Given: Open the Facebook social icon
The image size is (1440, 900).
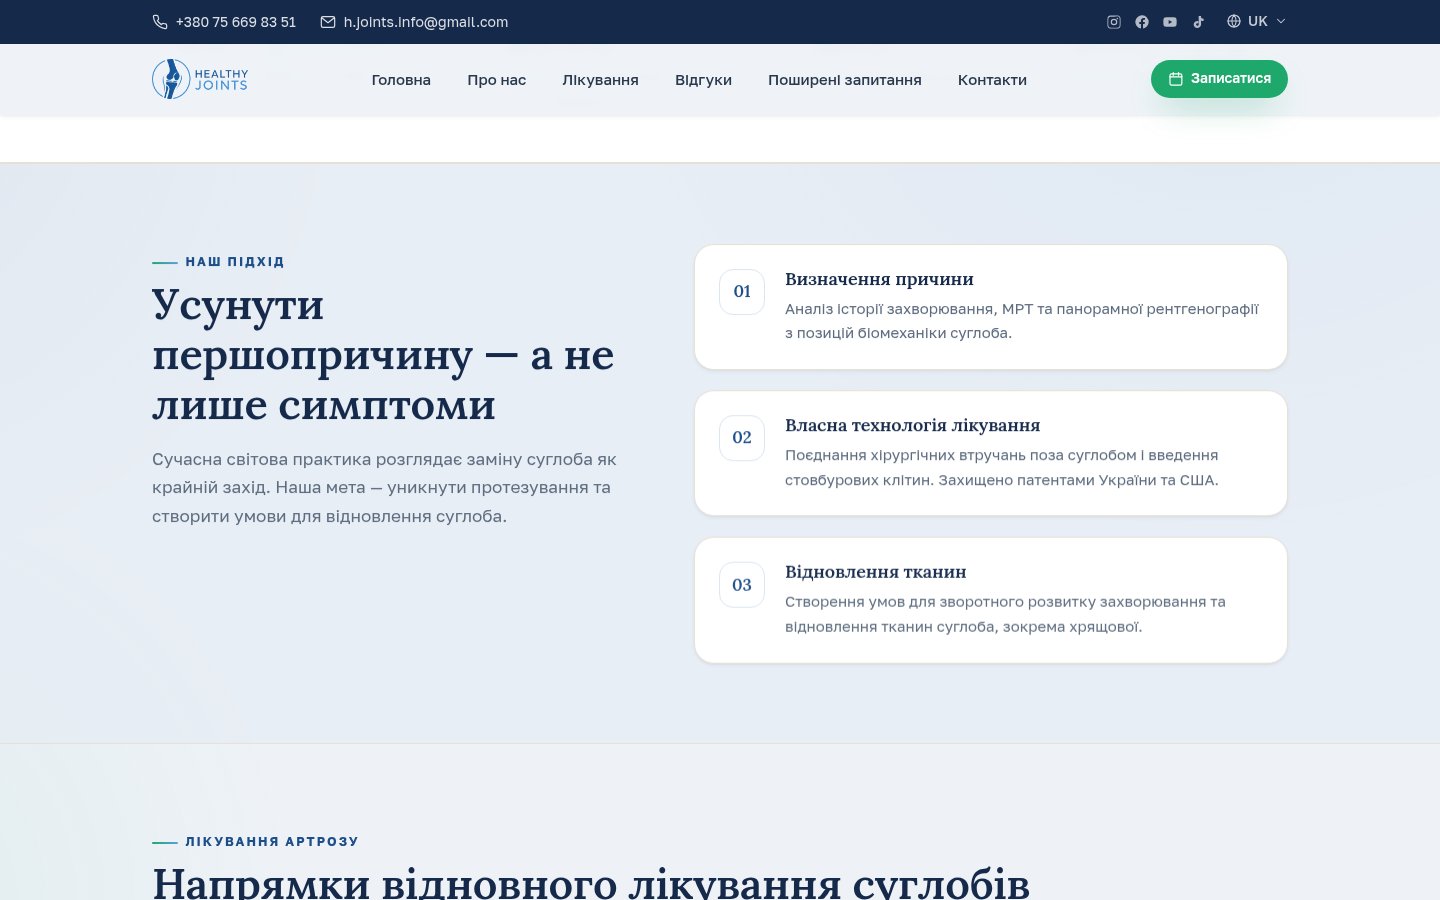Looking at the screenshot, I should [1142, 22].
